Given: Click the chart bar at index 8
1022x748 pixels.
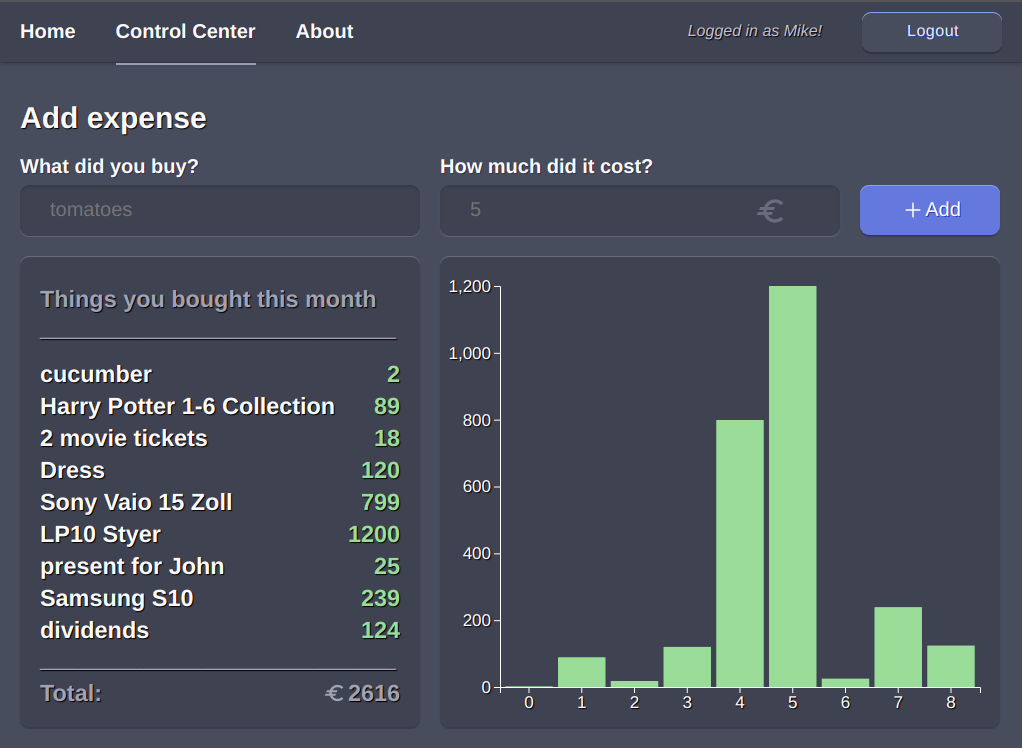Looking at the screenshot, I should click(950, 666).
